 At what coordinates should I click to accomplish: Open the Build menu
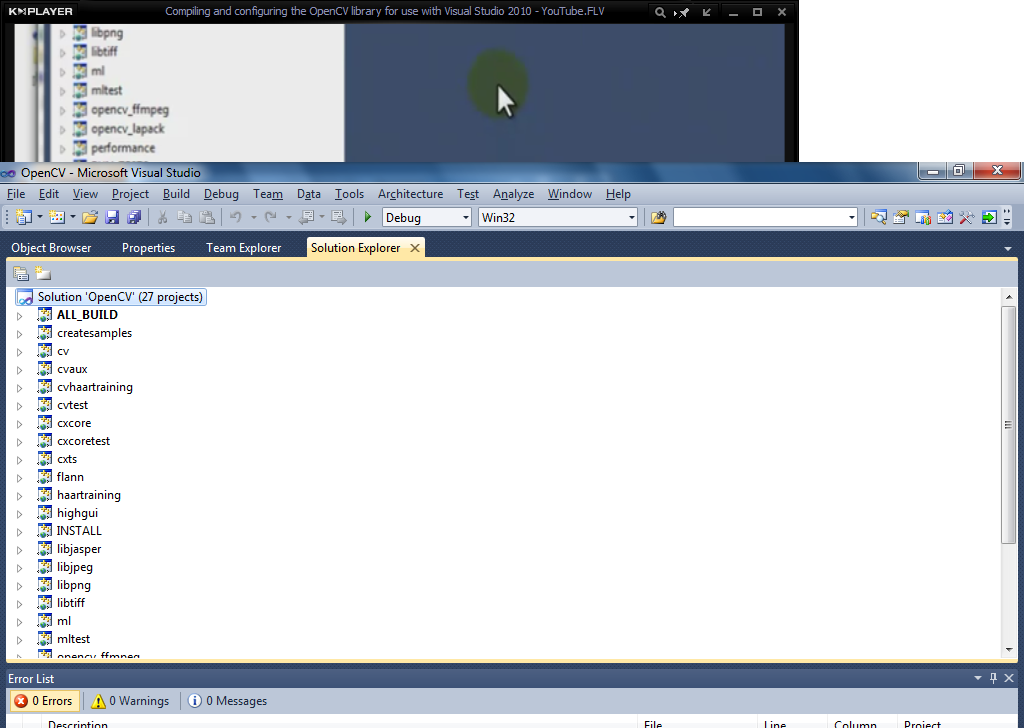pyautogui.click(x=176, y=194)
